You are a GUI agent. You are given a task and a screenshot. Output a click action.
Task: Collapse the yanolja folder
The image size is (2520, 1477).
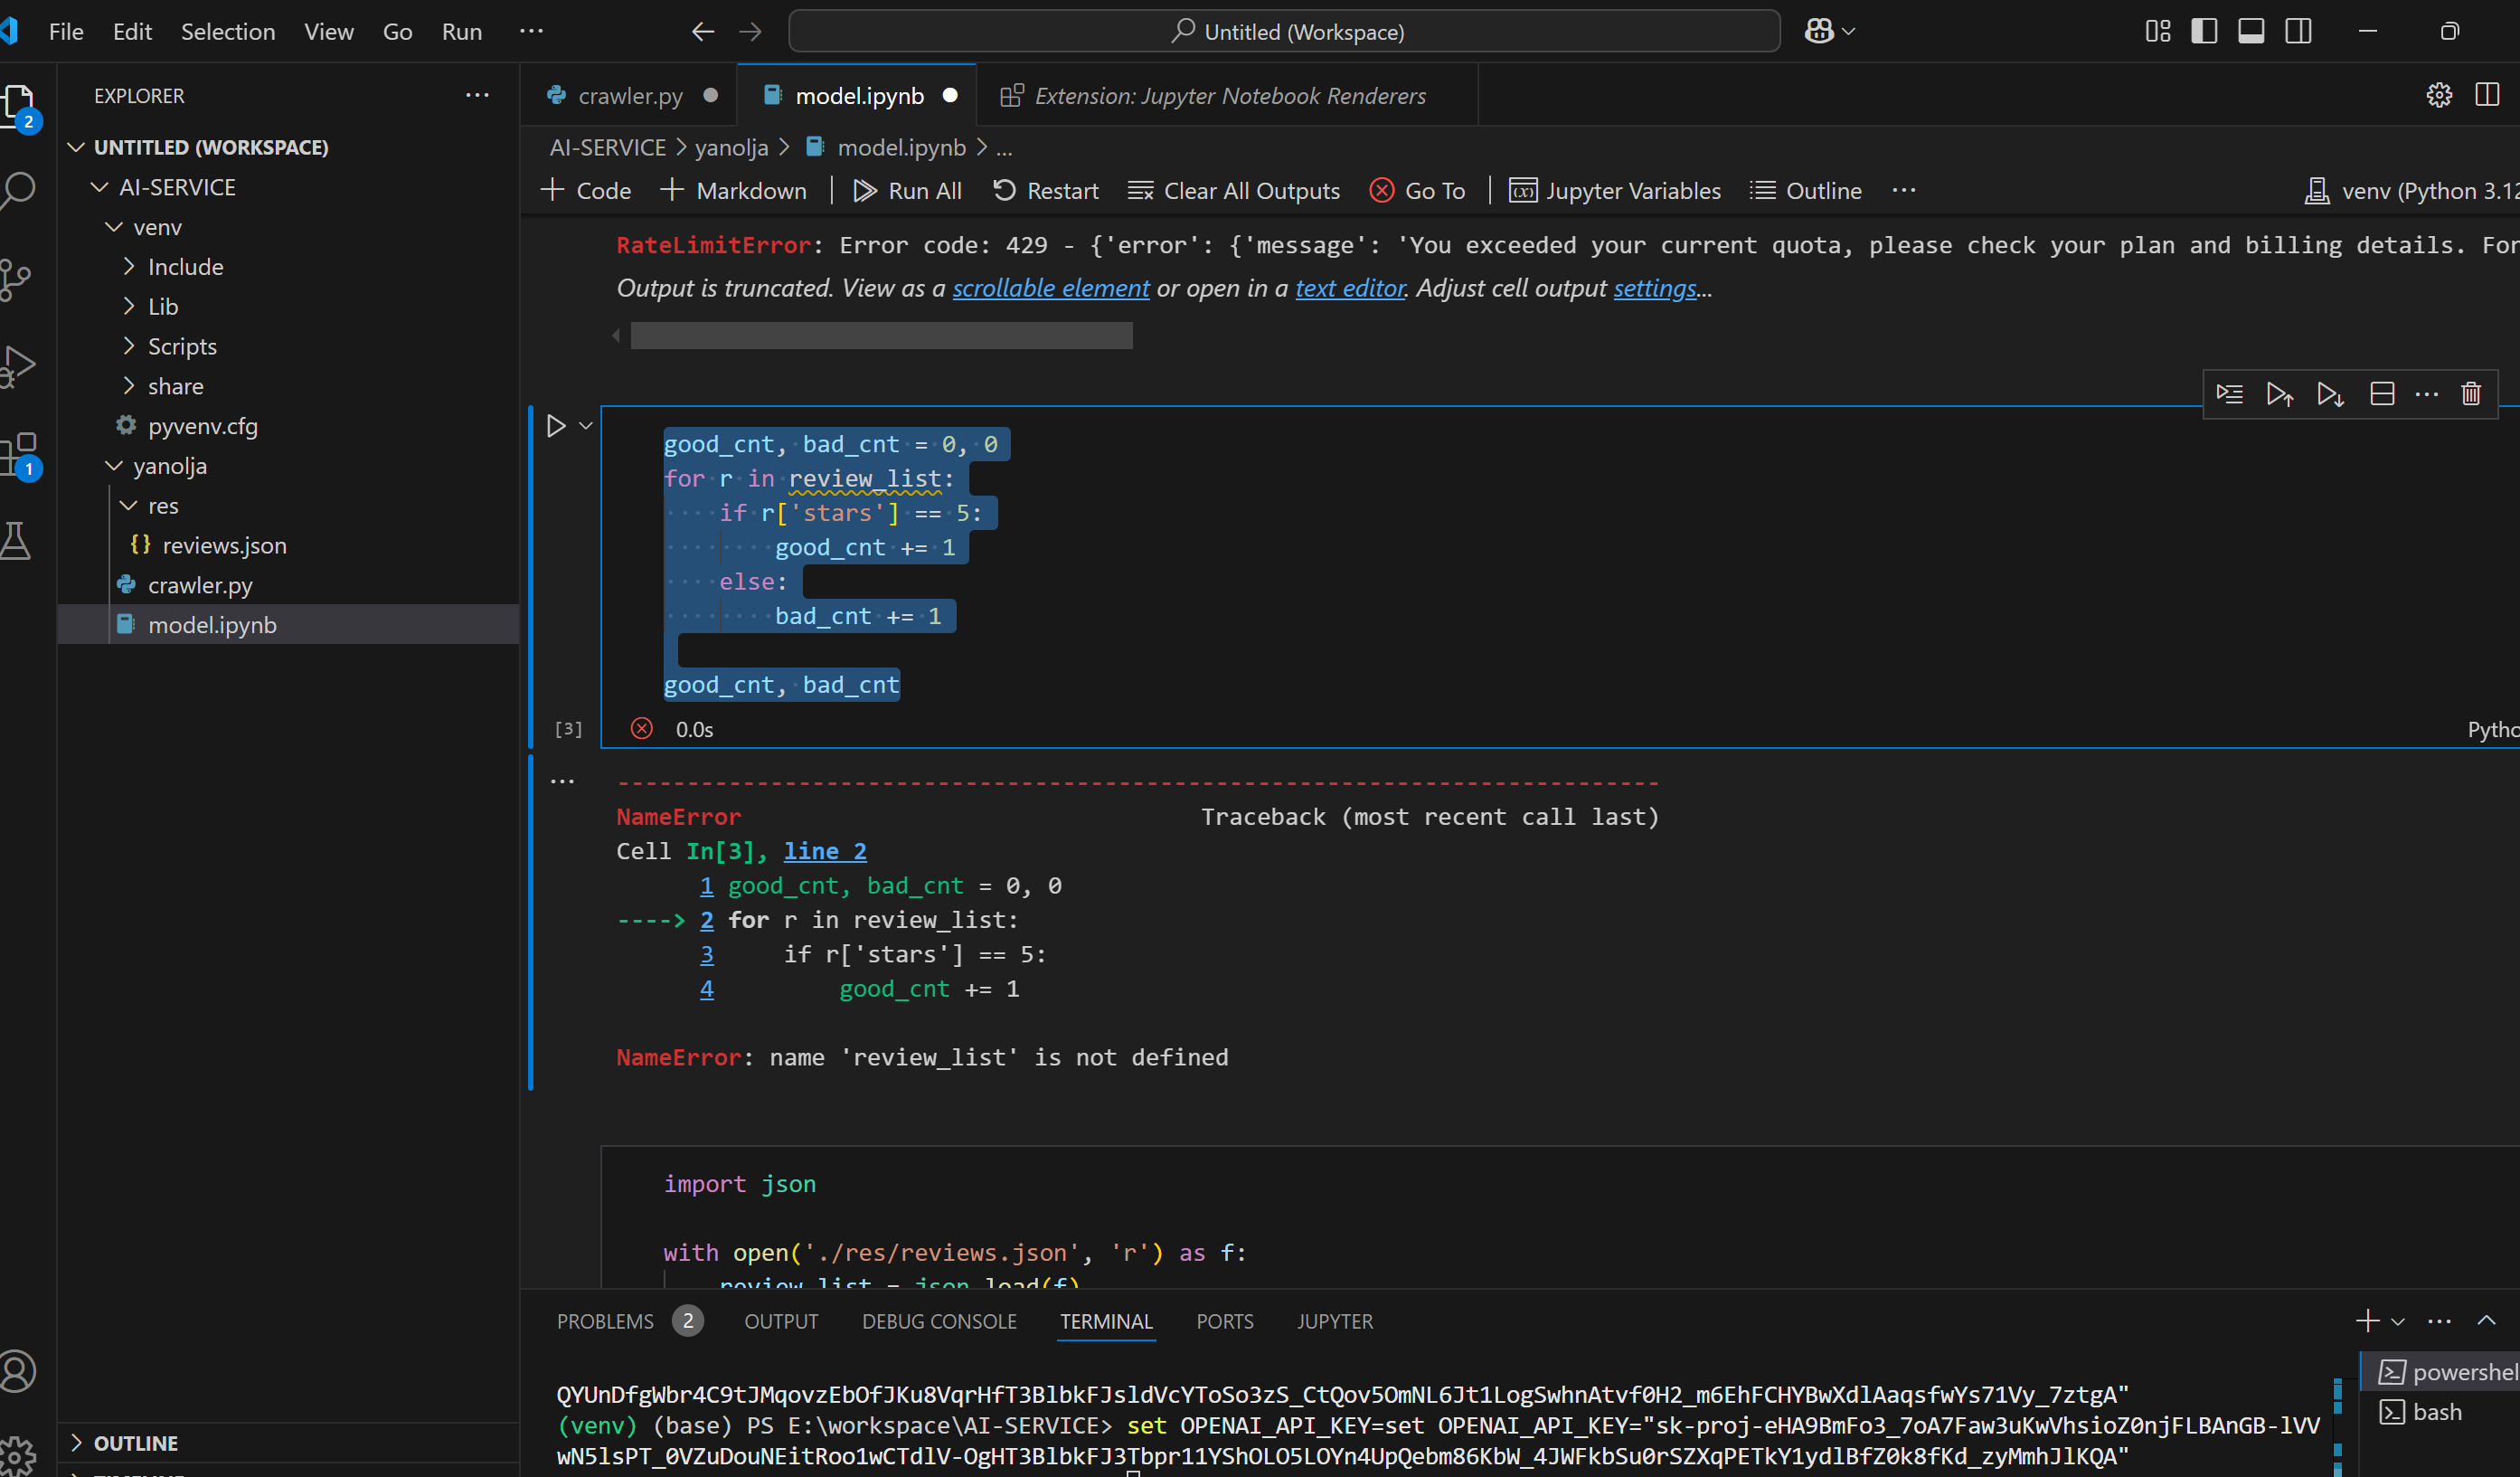click(x=115, y=466)
